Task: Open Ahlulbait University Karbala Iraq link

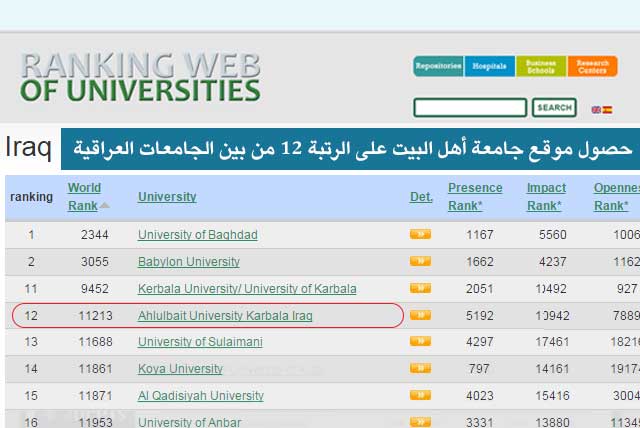Action: tap(225, 315)
